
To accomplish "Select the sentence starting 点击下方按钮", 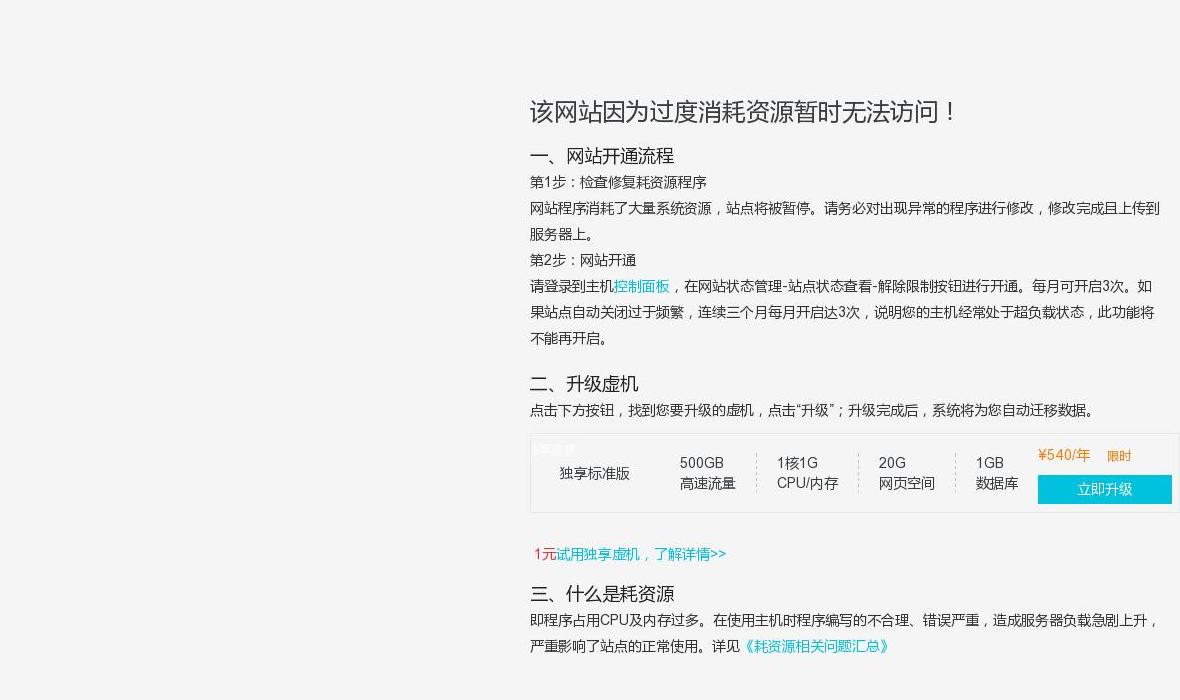I will coord(812,410).
